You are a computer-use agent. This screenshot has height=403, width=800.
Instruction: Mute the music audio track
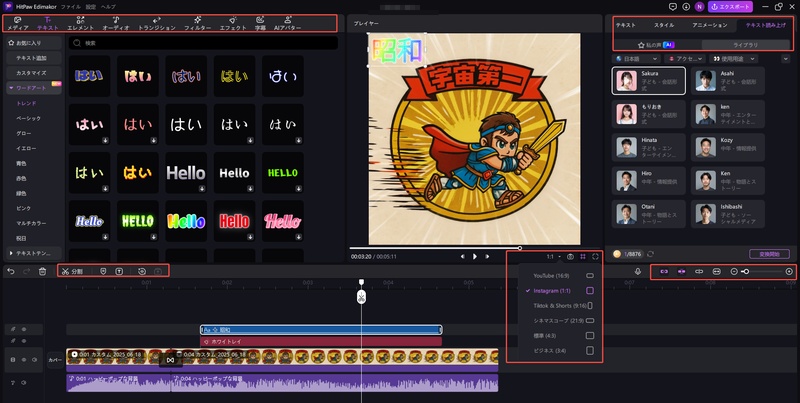[24, 383]
